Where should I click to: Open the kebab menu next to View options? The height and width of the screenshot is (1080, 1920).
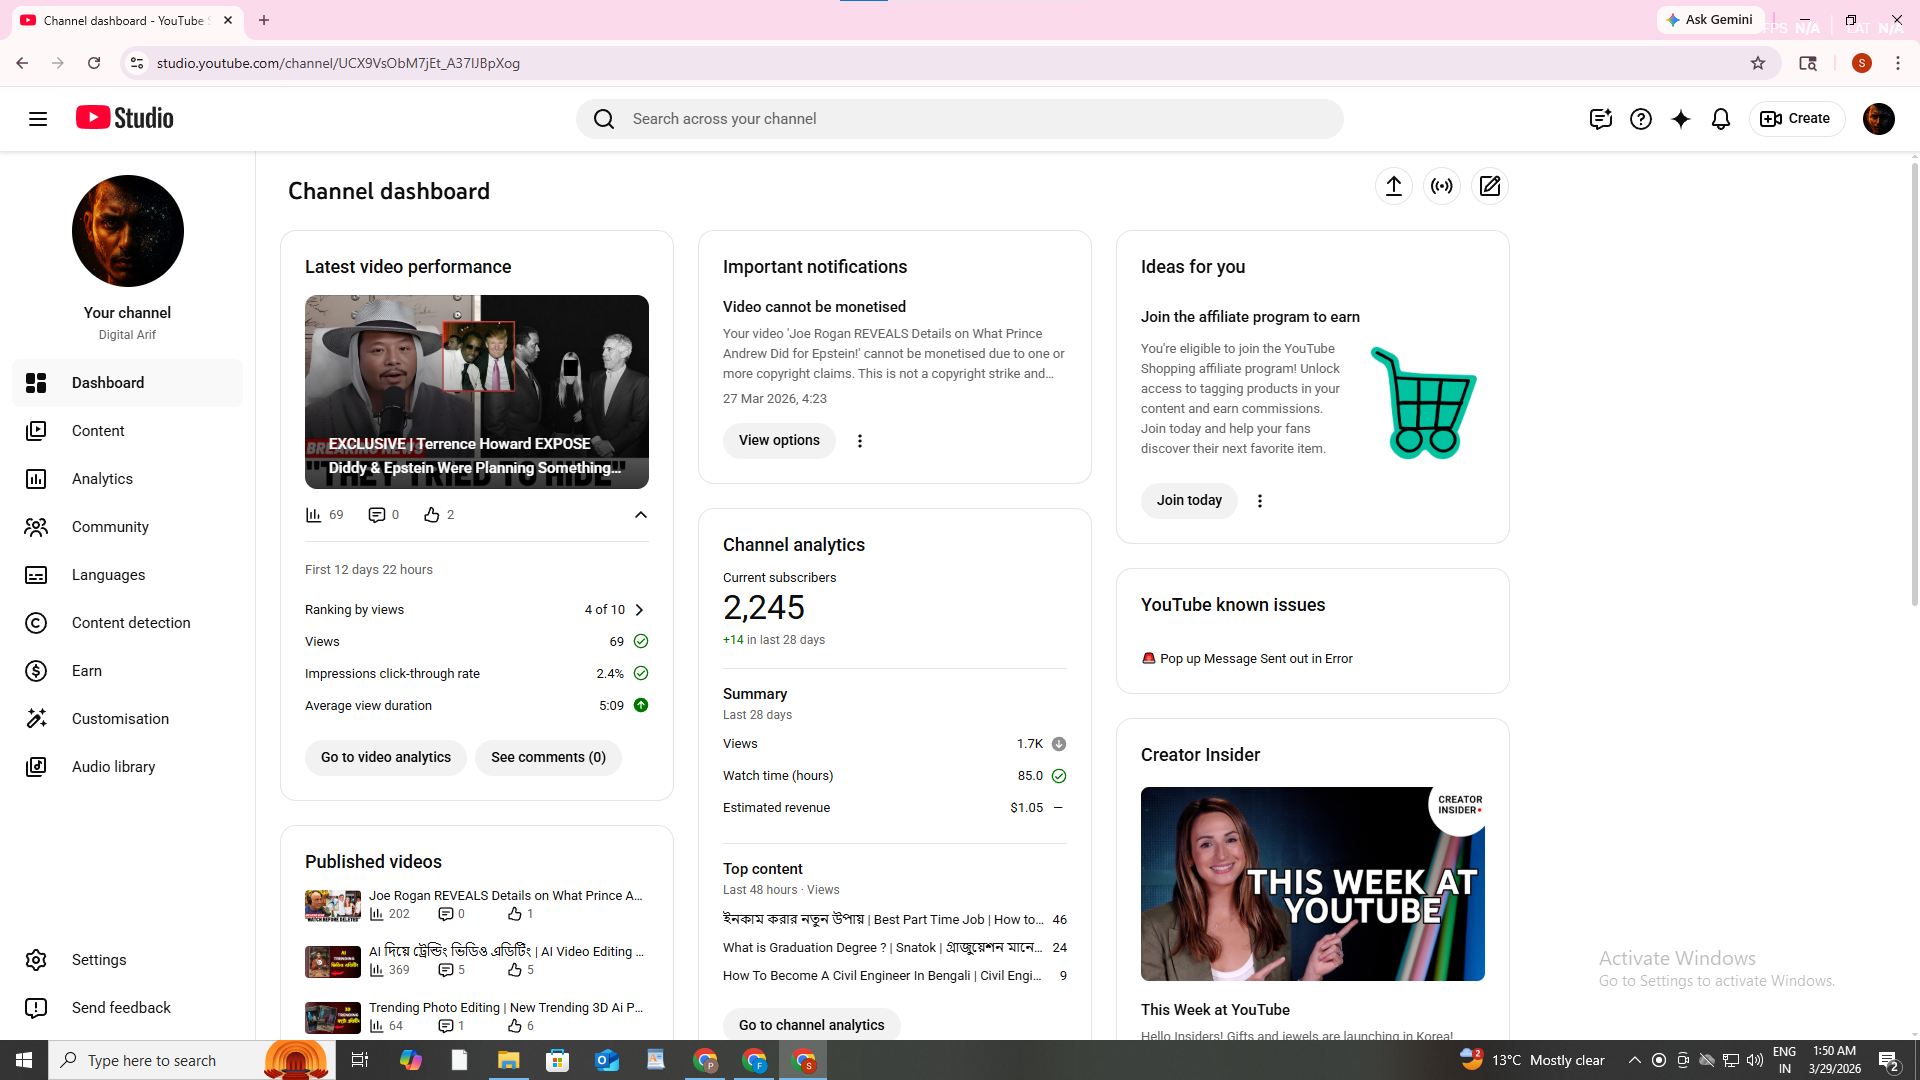point(859,440)
